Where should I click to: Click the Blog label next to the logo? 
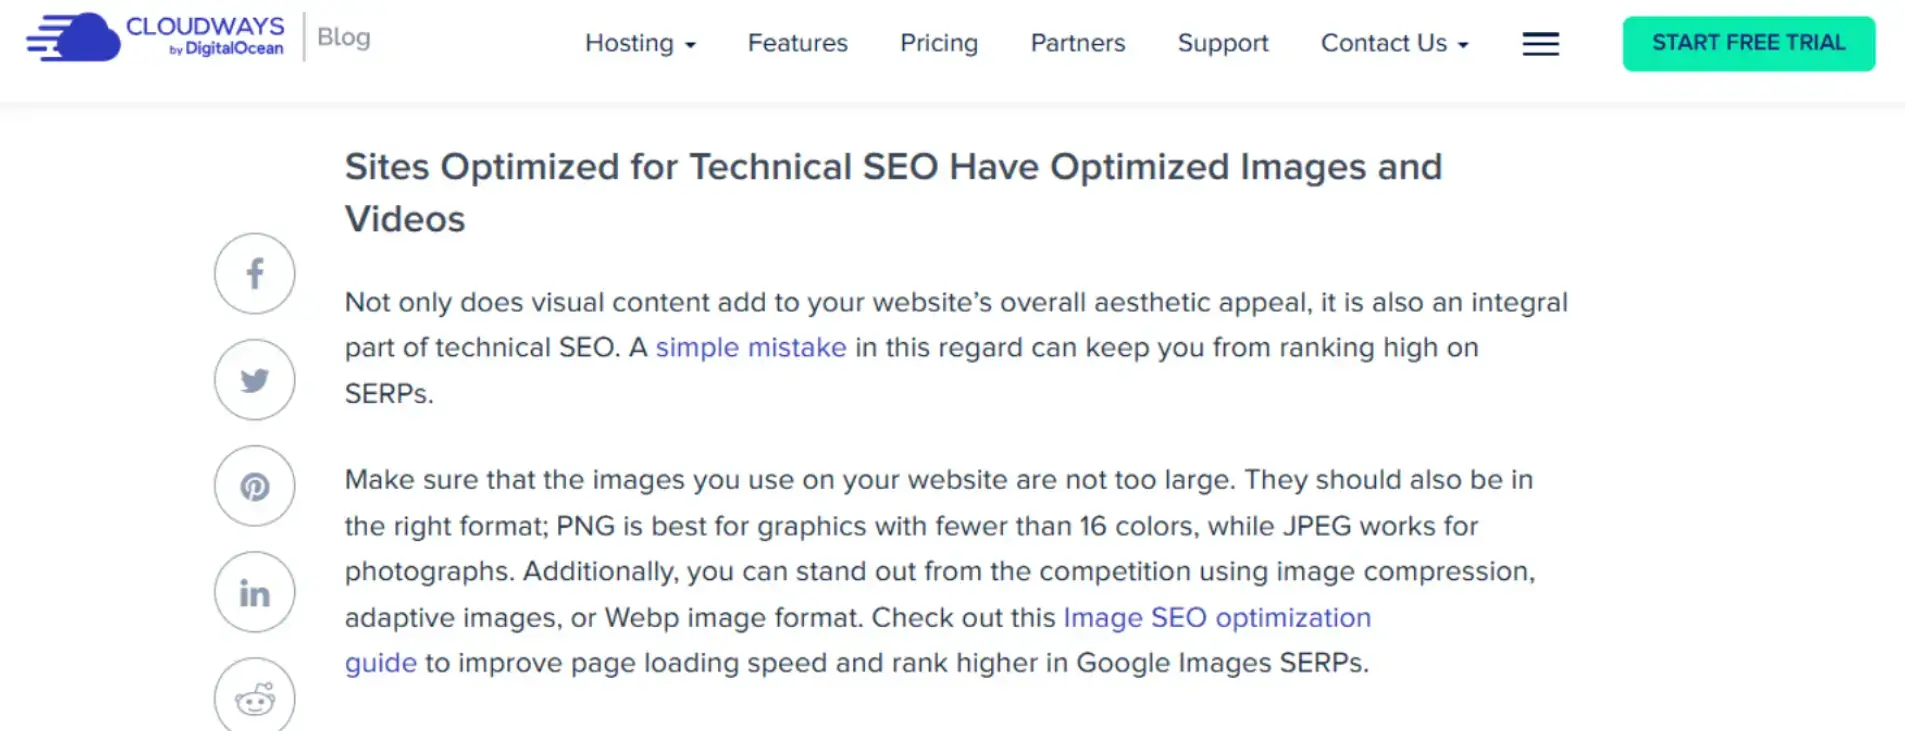(342, 37)
